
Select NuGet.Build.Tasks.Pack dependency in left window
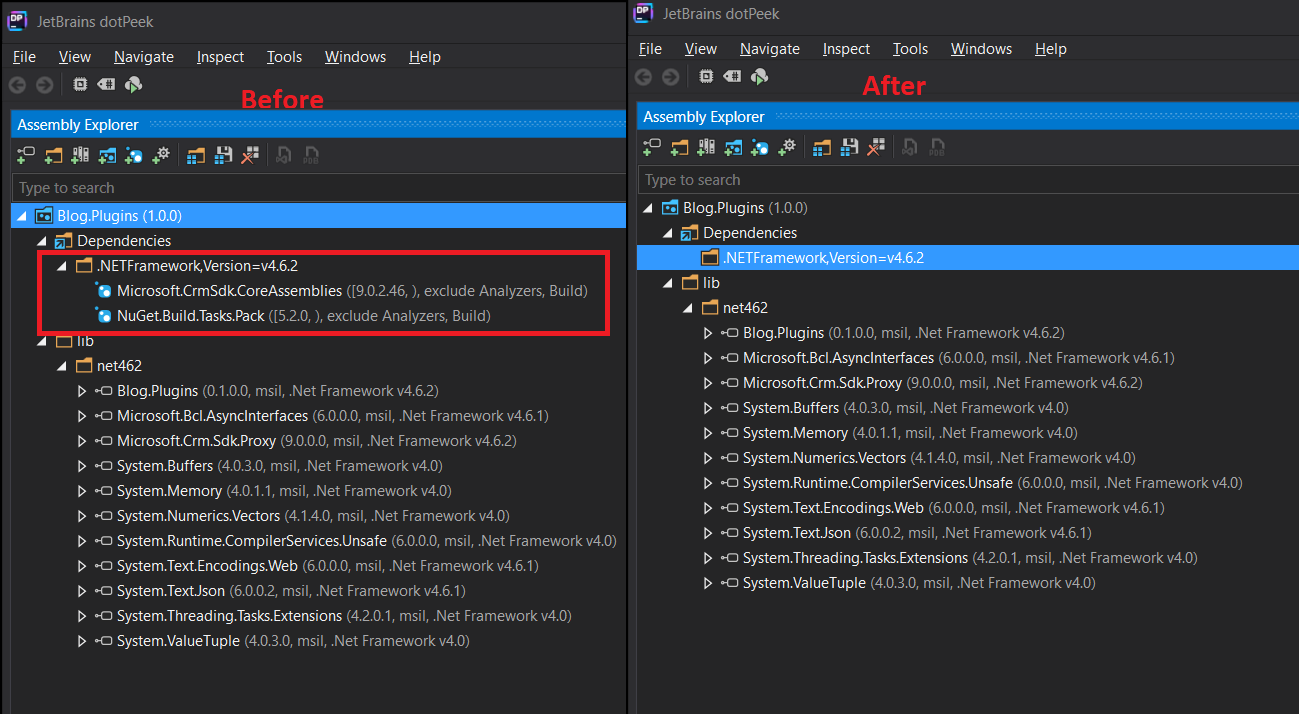point(292,316)
